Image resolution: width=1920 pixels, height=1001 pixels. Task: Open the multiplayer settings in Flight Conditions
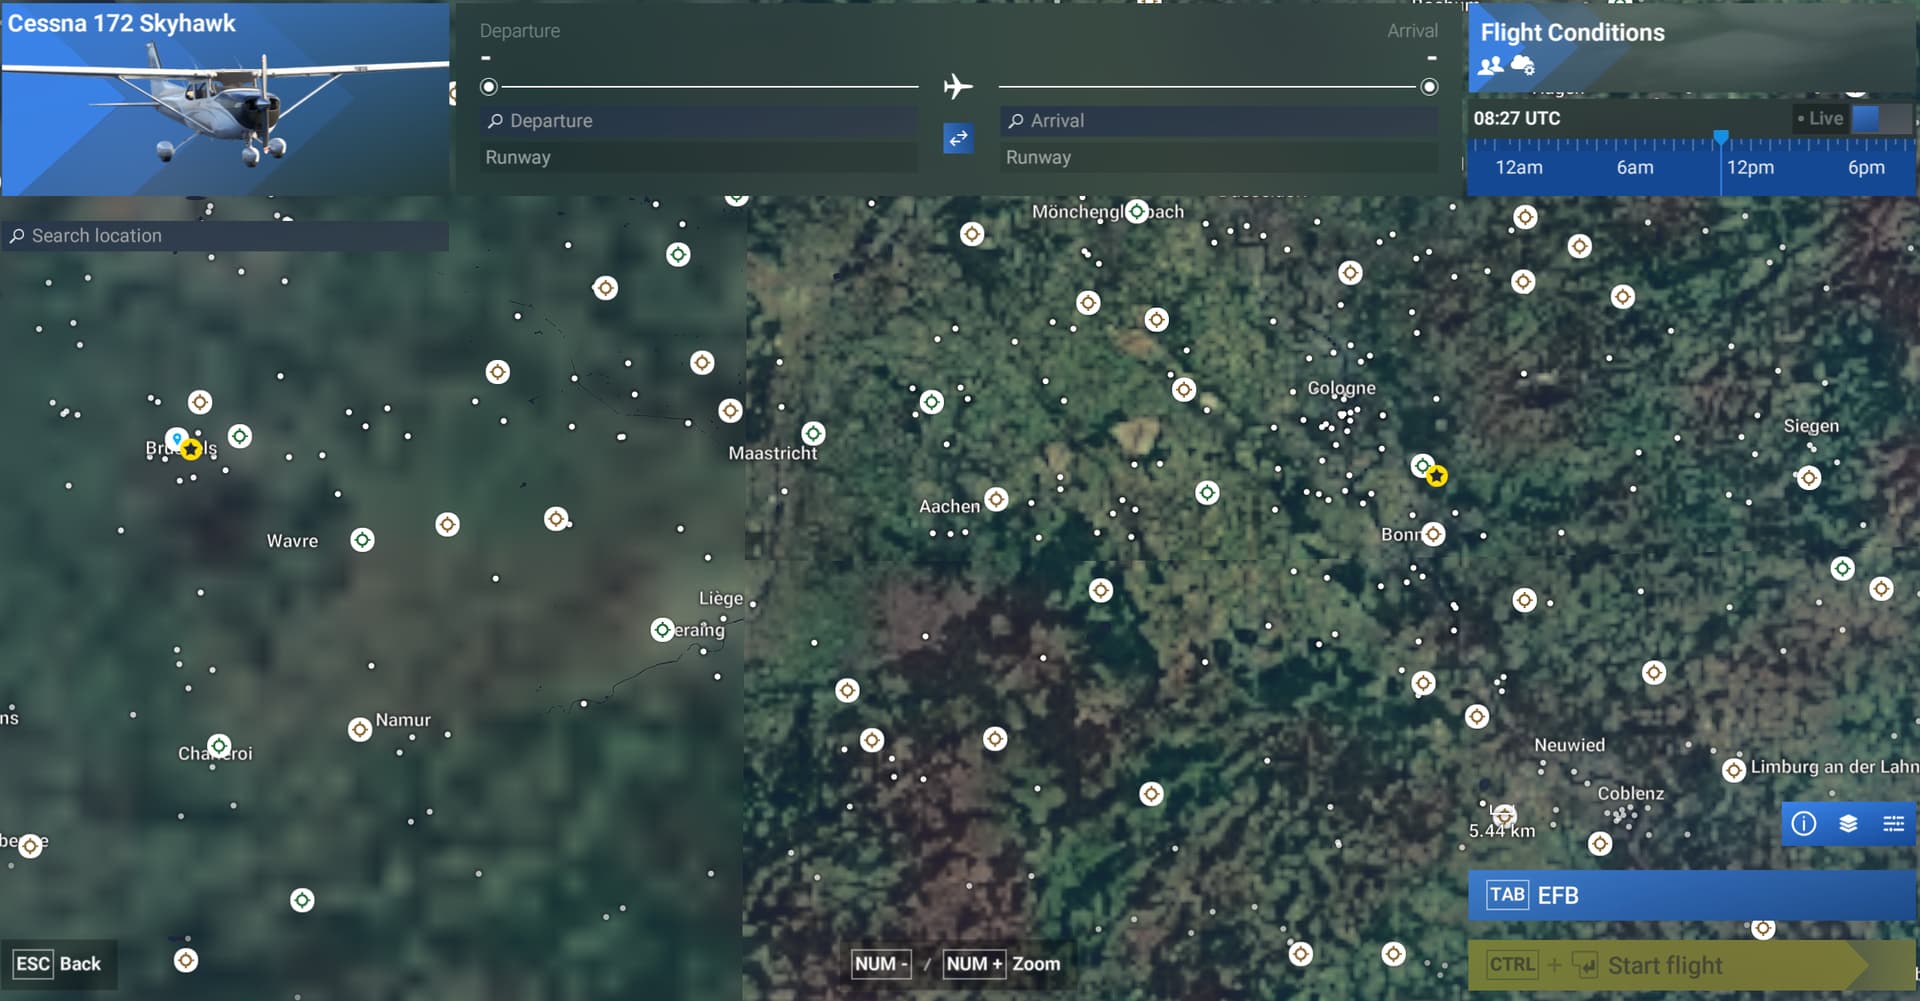click(x=1491, y=66)
